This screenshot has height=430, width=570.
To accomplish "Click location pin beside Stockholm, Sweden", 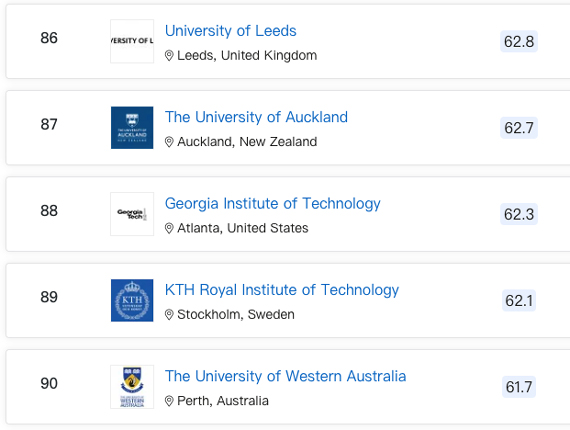I will [169, 314].
